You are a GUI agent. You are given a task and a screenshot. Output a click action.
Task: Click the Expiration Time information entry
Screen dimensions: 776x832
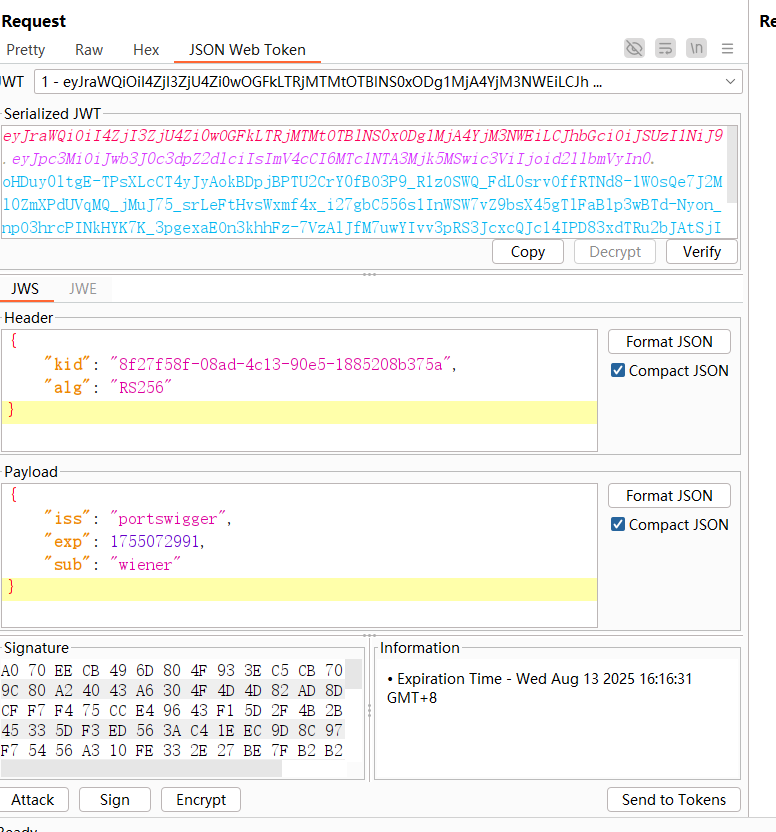point(540,688)
